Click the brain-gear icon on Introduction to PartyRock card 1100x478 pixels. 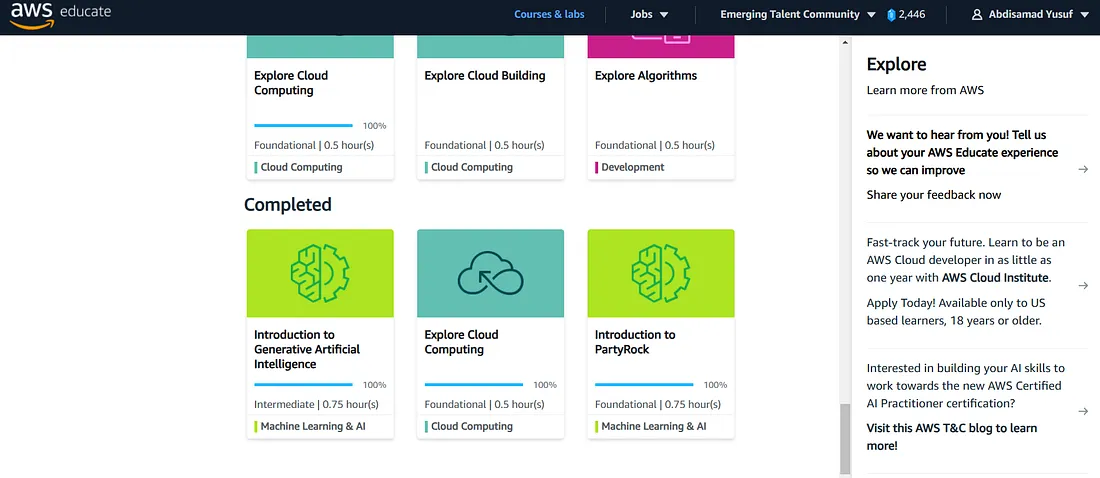click(x=661, y=273)
